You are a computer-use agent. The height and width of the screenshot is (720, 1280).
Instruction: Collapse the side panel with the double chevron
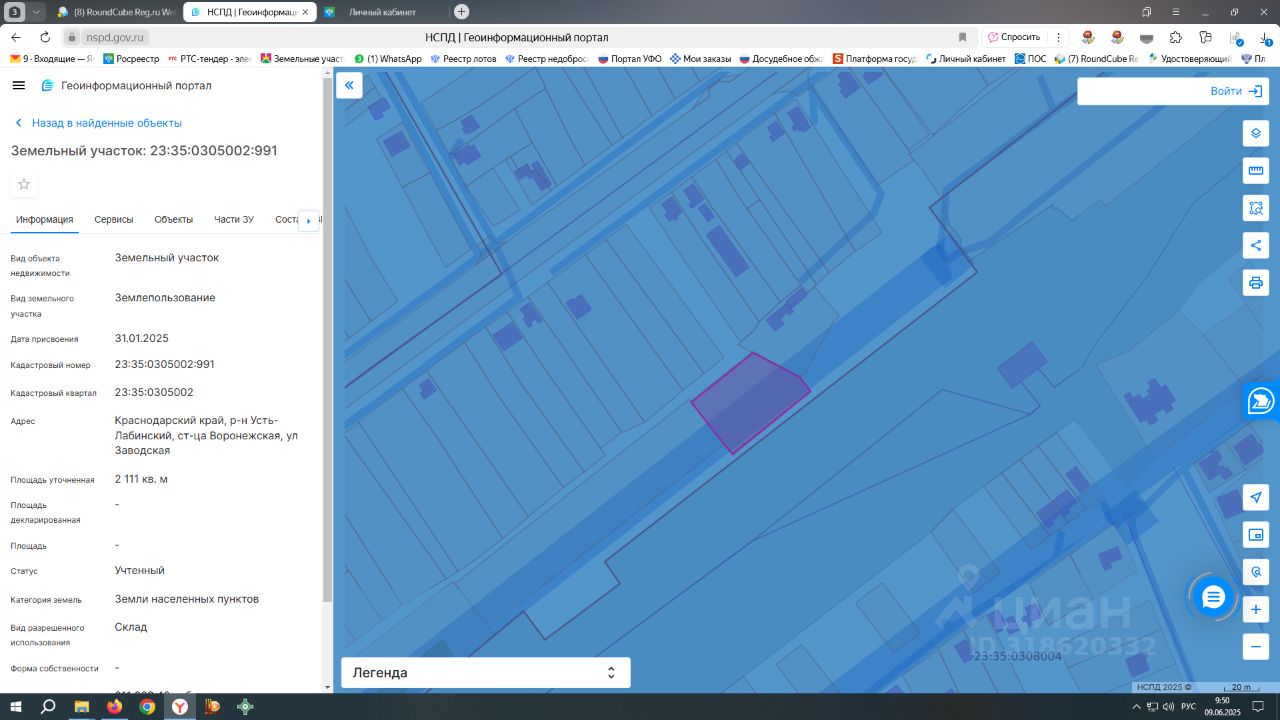pos(349,85)
